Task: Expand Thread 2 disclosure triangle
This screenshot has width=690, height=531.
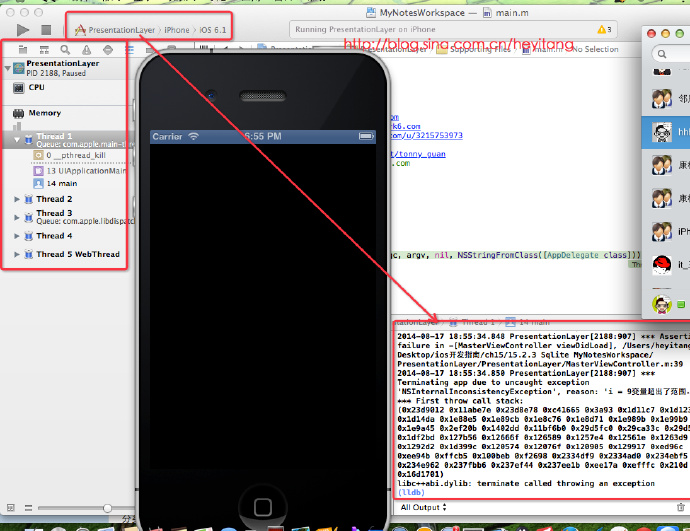Action: pyautogui.click(x=17, y=199)
